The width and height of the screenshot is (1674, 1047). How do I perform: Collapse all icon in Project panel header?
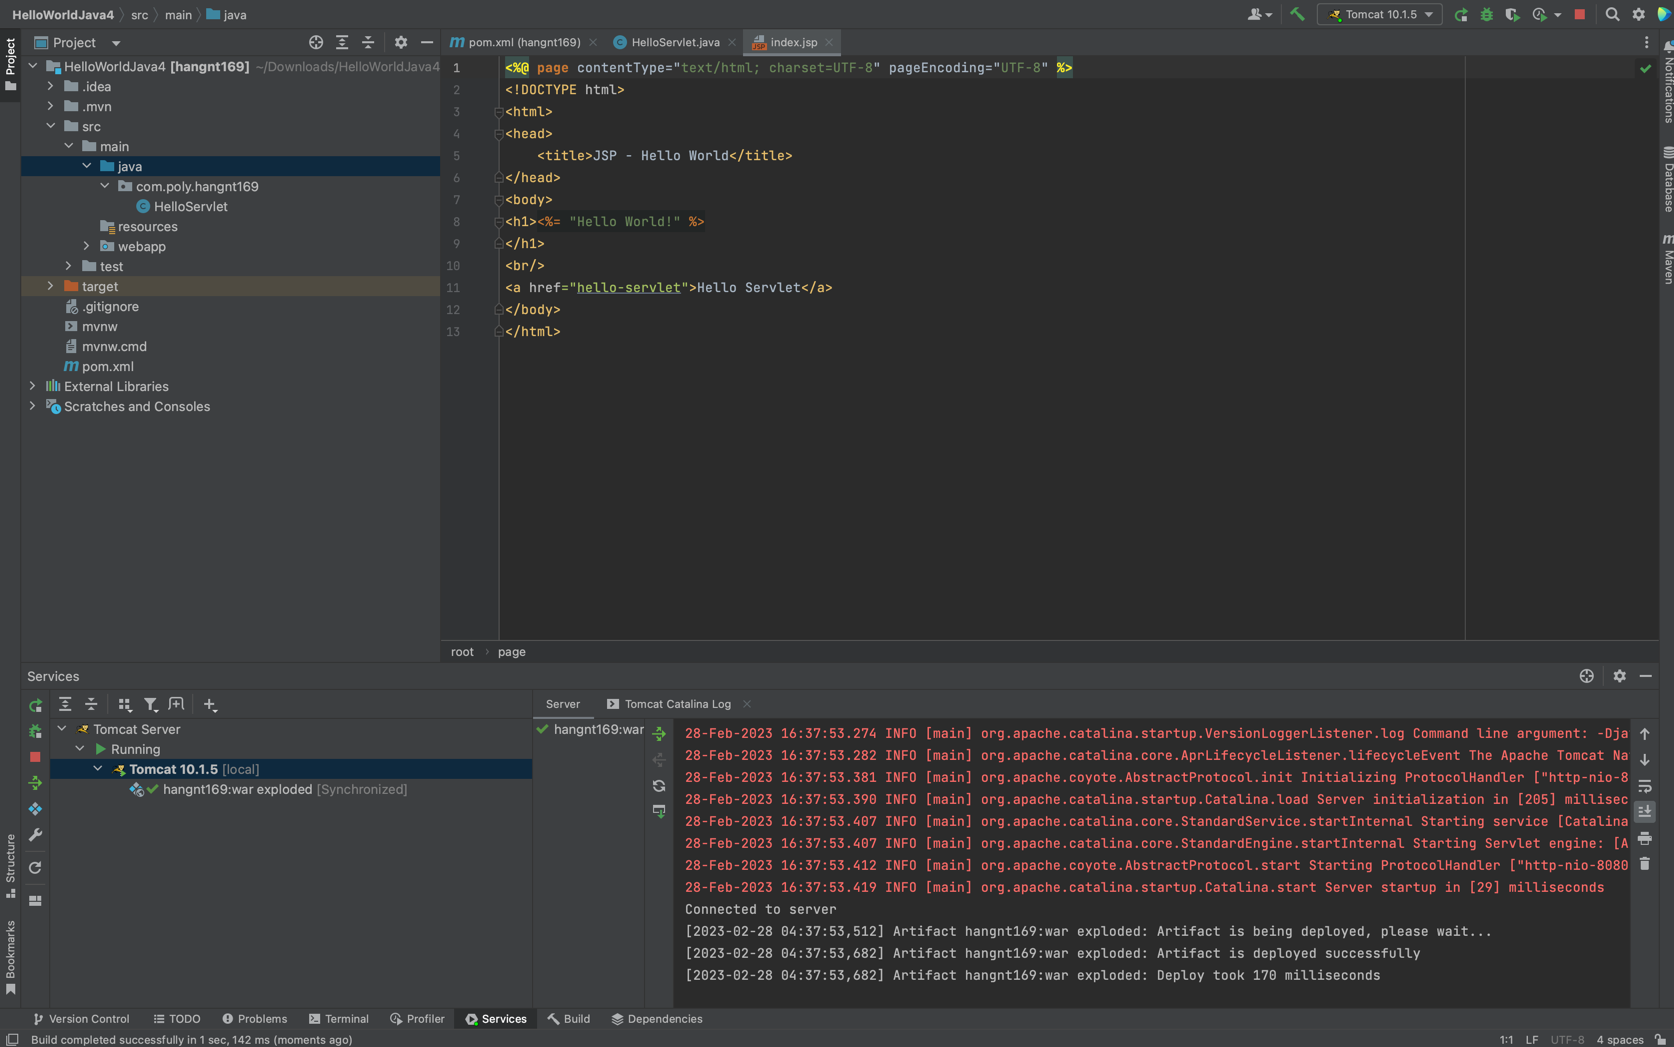[x=368, y=42]
